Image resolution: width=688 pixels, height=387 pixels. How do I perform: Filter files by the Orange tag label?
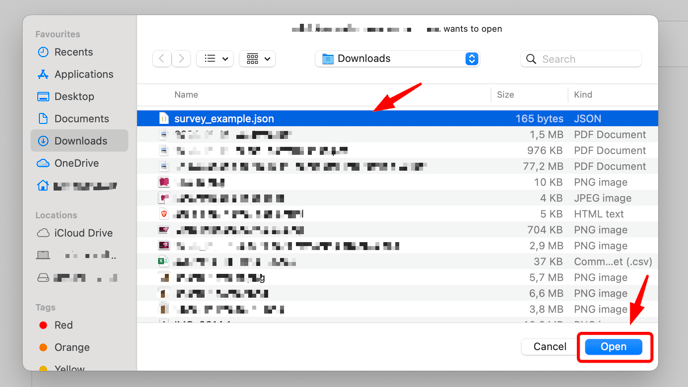pyautogui.click(x=72, y=348)
